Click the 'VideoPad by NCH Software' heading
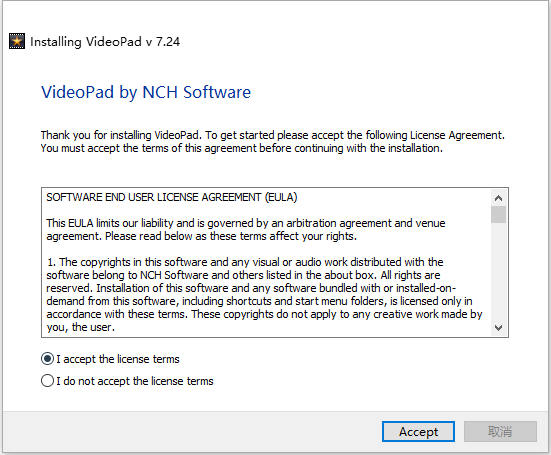 [146, 92]
